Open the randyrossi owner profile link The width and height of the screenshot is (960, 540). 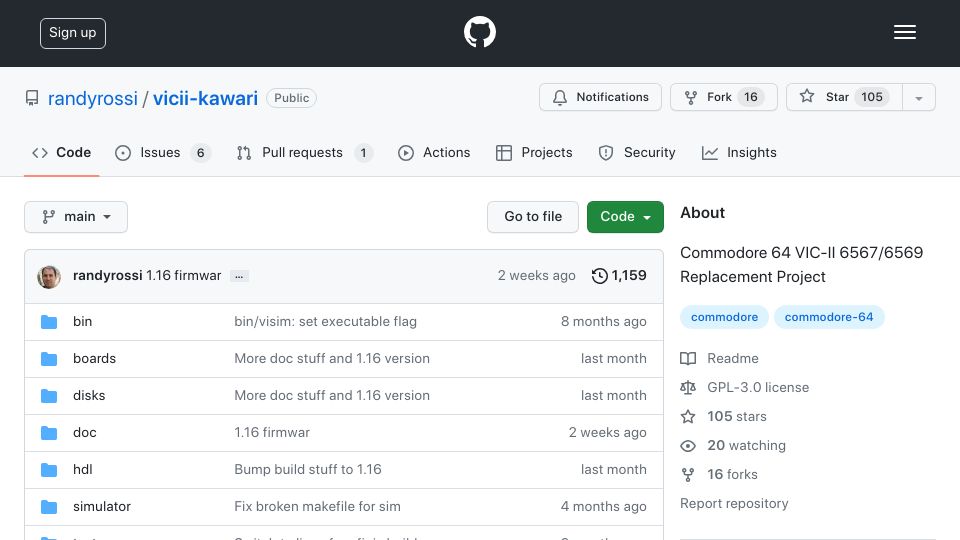[x=92, y=98]
